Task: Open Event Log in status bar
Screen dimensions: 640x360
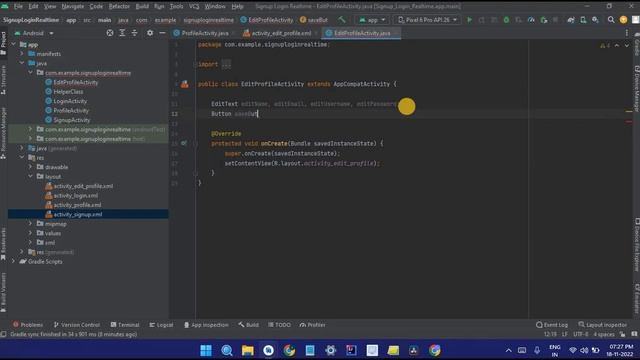Action: (x=552, y=325)
